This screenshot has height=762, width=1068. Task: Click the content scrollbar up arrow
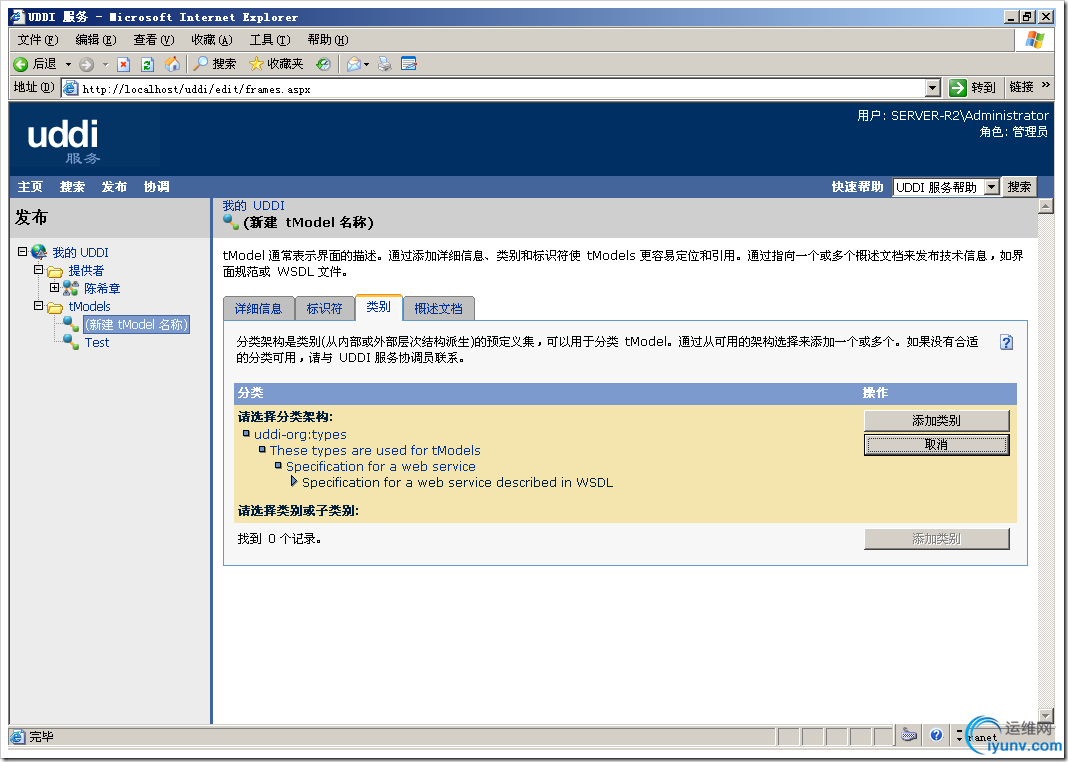pos(1046,206)
